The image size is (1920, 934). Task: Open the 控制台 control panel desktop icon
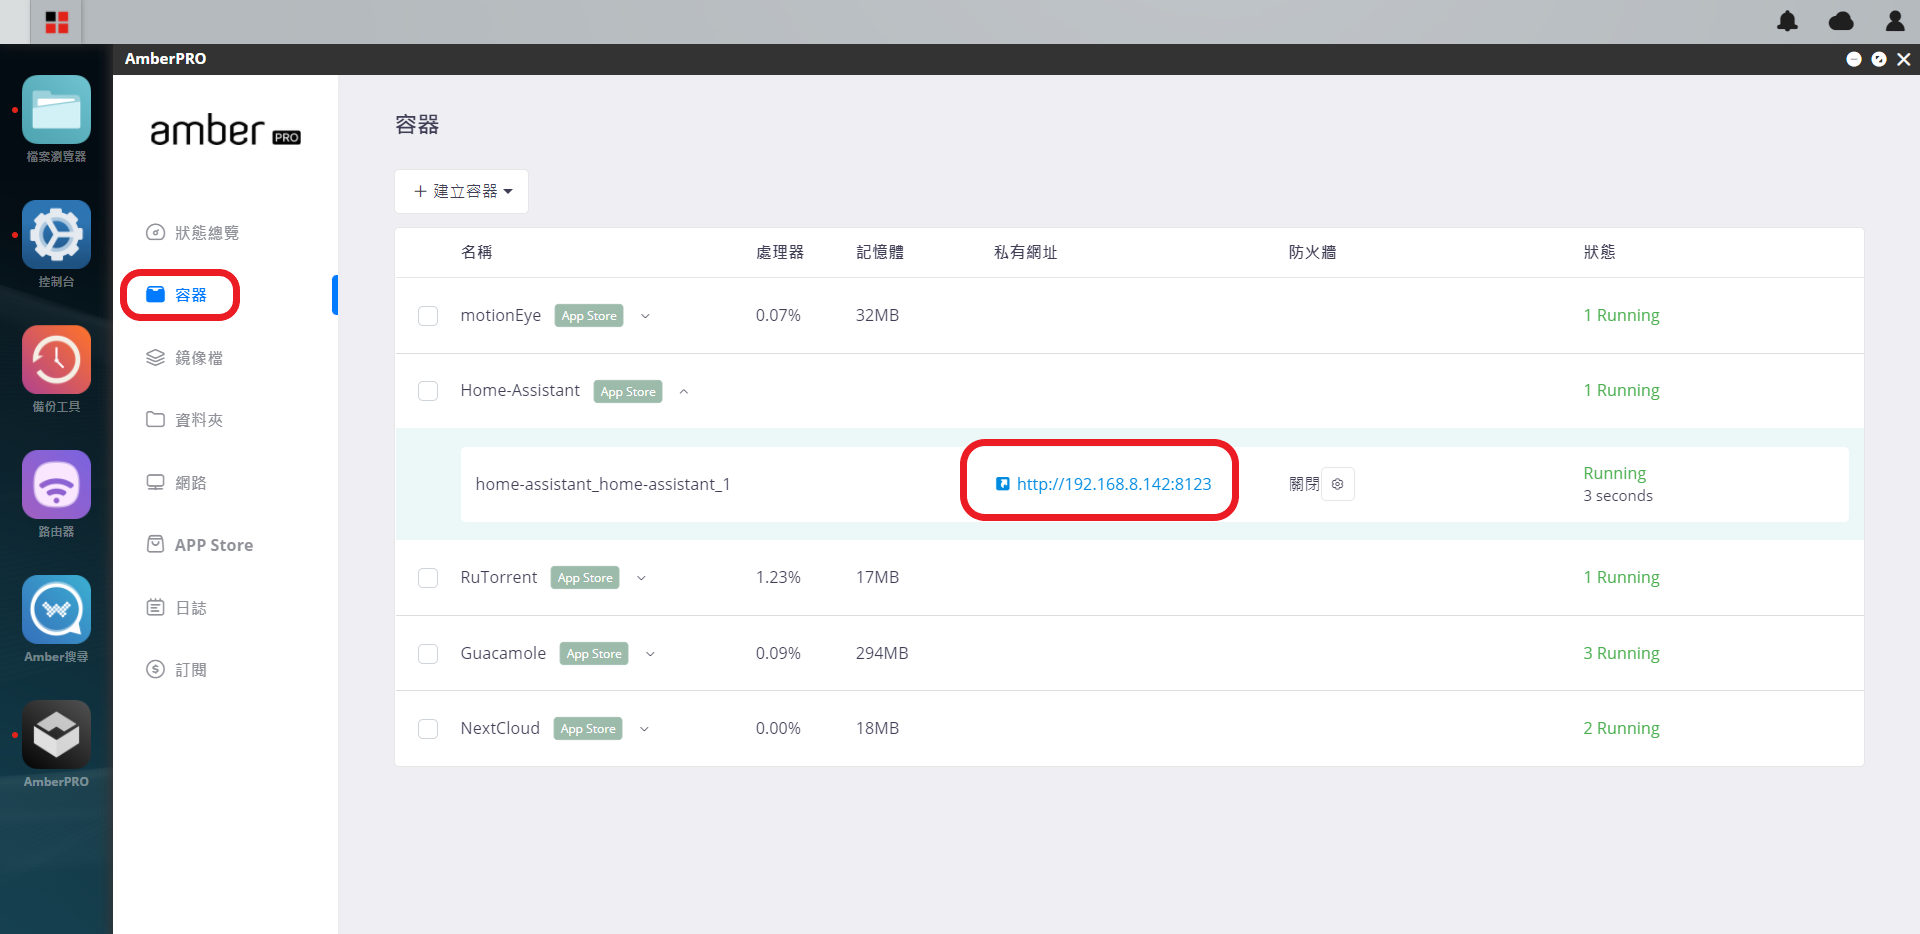(56, 235)
